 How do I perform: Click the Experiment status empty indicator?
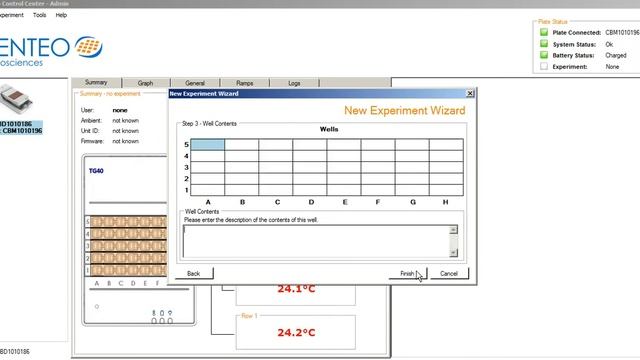[x=544, y=66]
